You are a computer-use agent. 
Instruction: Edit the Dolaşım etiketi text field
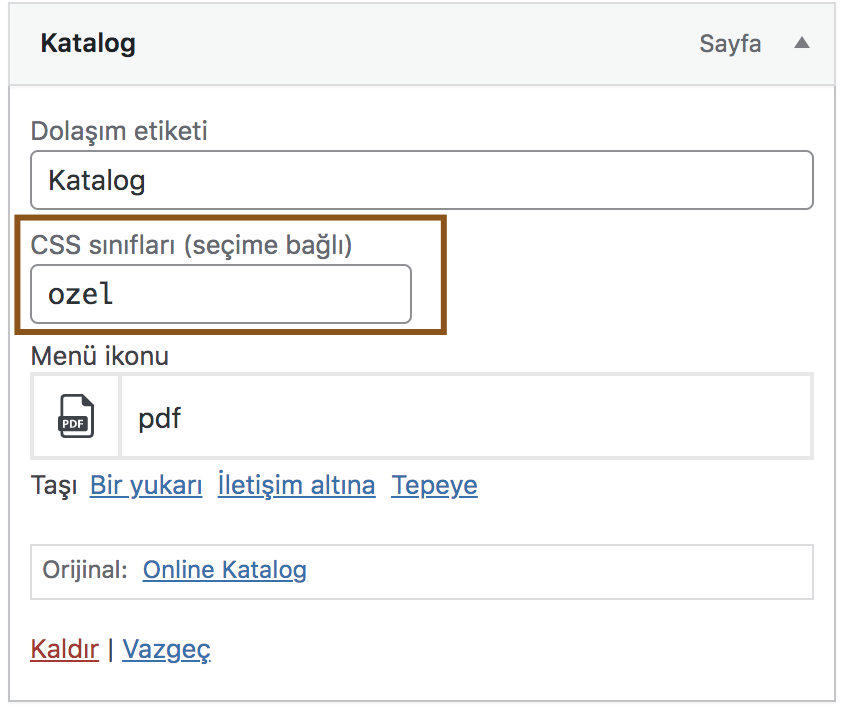click(x=422, y=180)
